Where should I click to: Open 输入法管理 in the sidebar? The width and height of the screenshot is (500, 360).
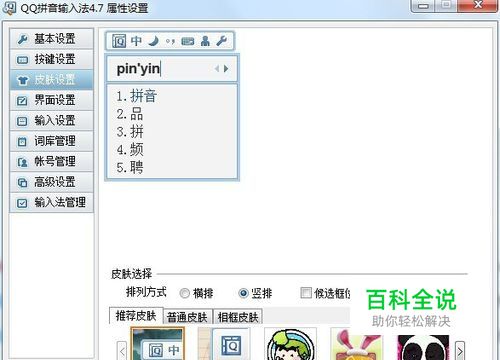pos(52,203)
